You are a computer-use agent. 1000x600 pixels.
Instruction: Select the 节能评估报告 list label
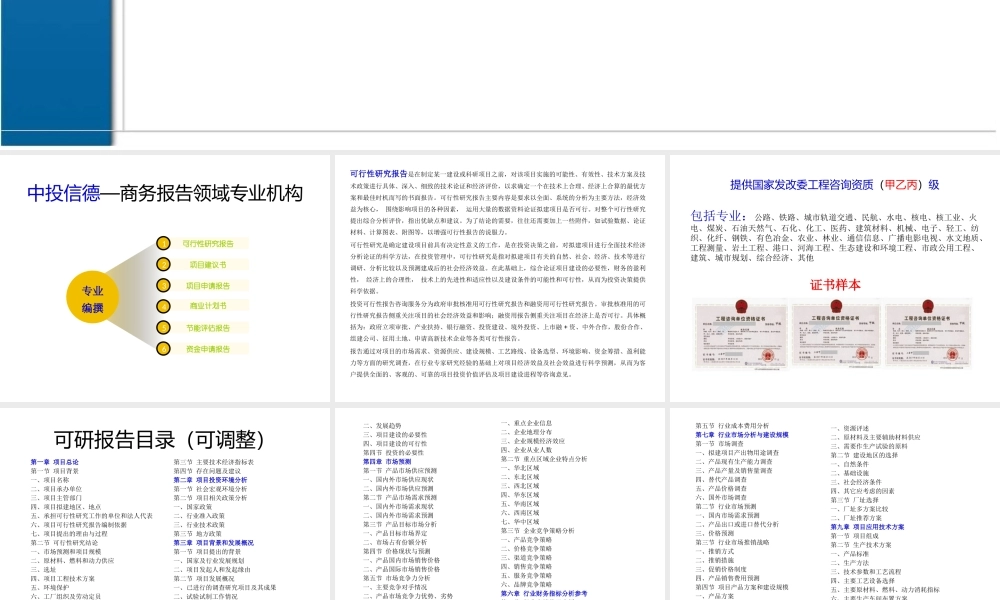pyautogui.click(x=208, y=328)
